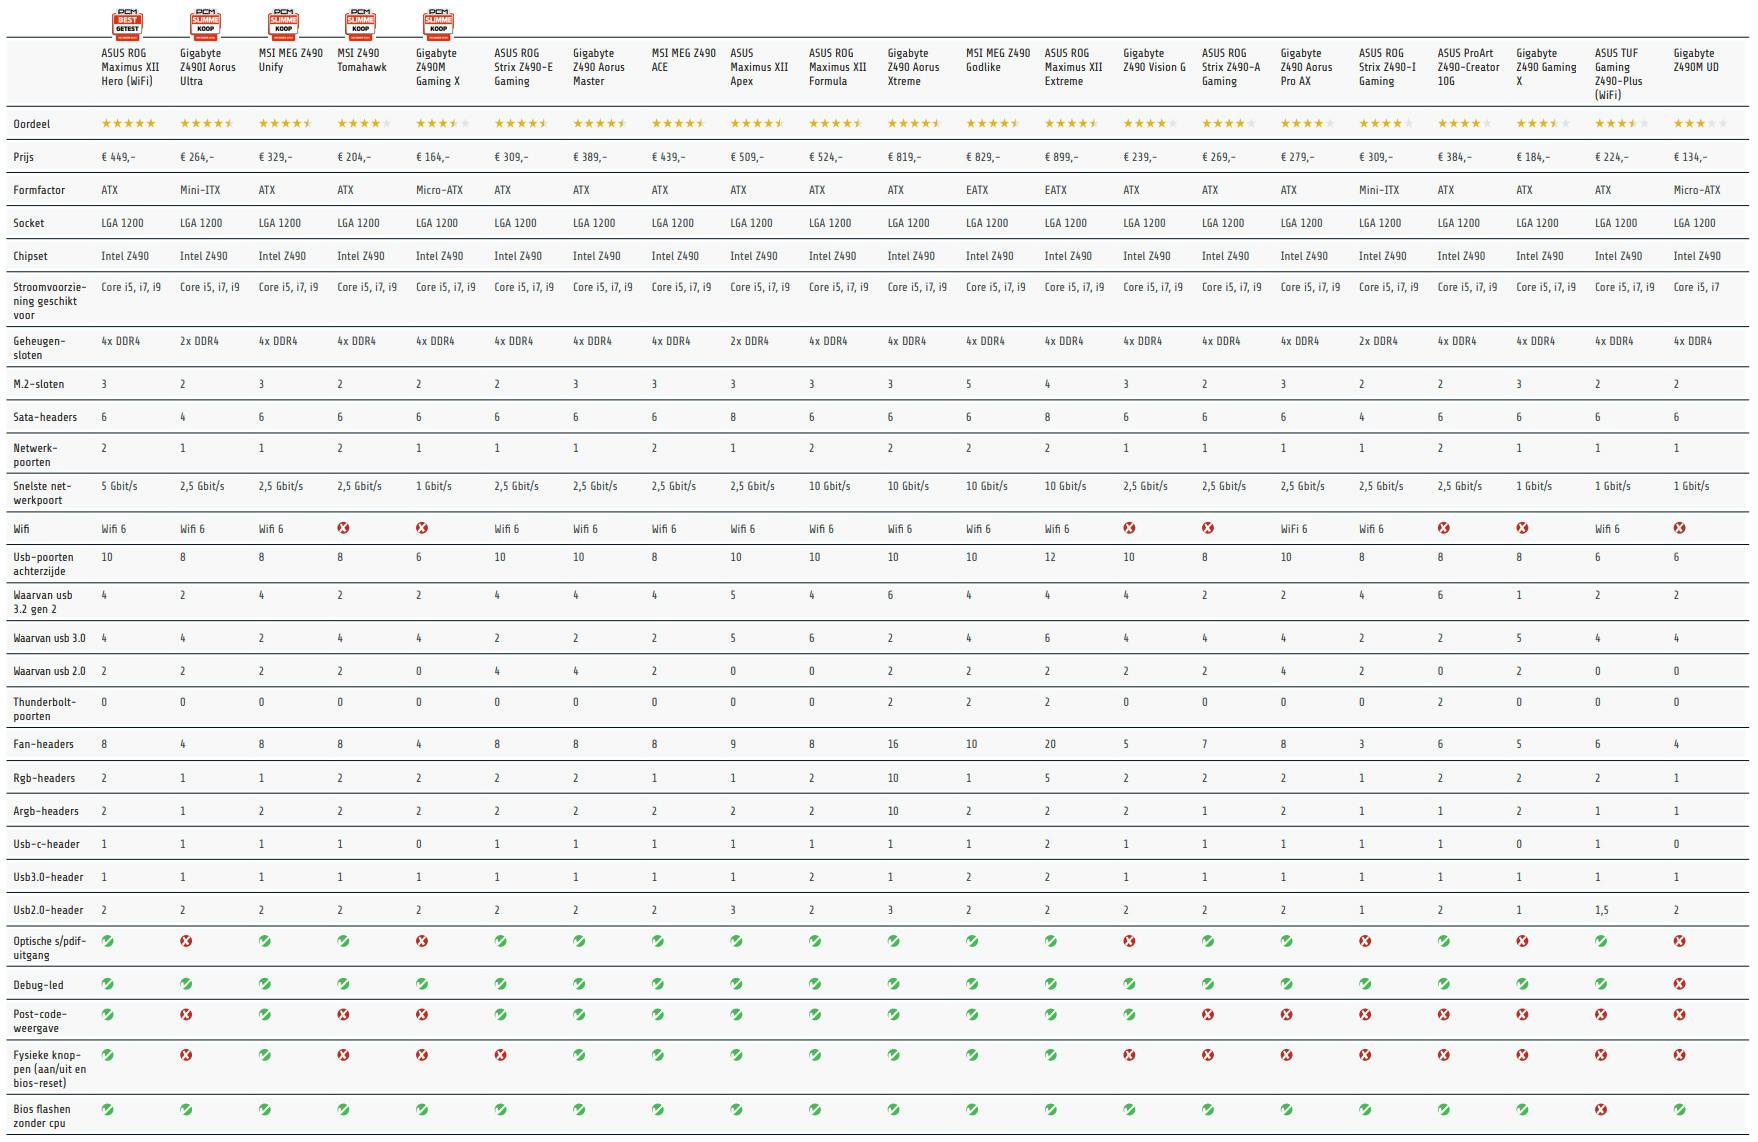
Task: Click the Wifi red cross for Gigabyte Z490M Gaming X
Action: 422,528
